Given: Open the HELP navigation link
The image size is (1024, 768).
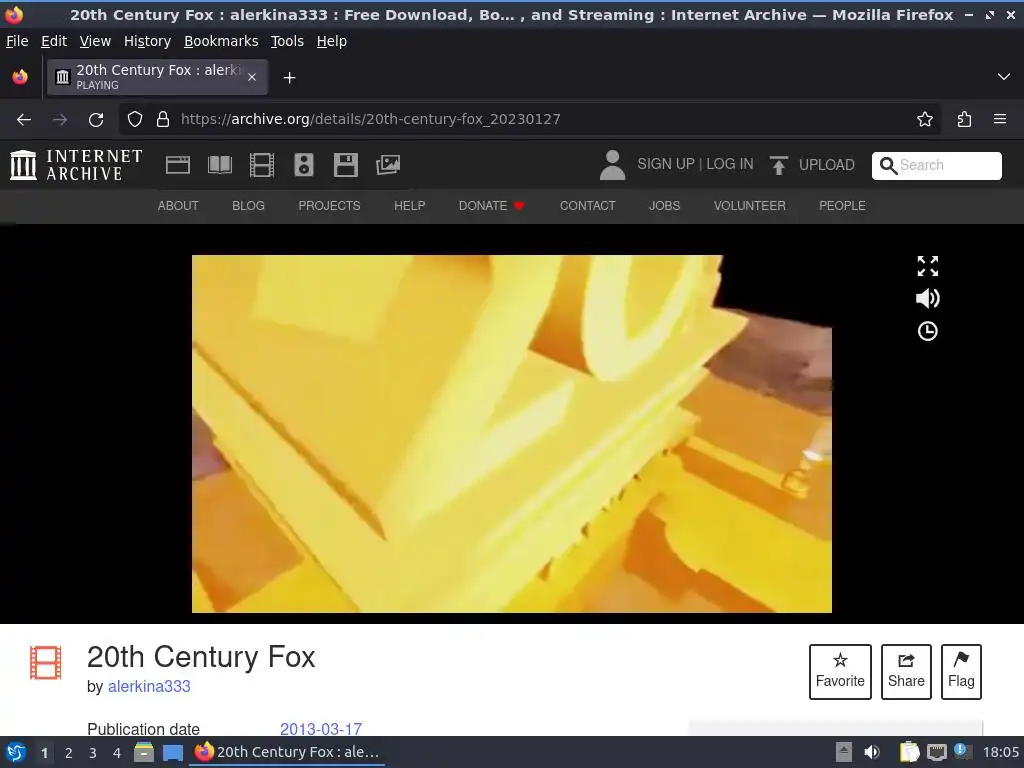Looking at the screenshot, I should coord(409,206).
